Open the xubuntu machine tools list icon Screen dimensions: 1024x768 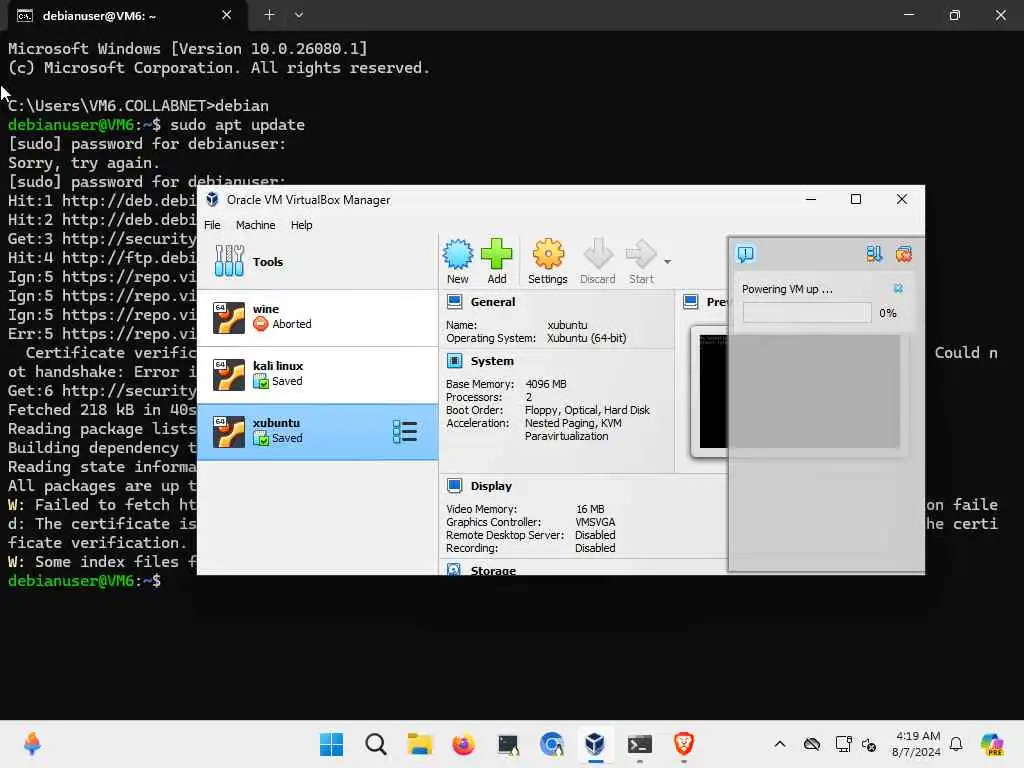404,432
